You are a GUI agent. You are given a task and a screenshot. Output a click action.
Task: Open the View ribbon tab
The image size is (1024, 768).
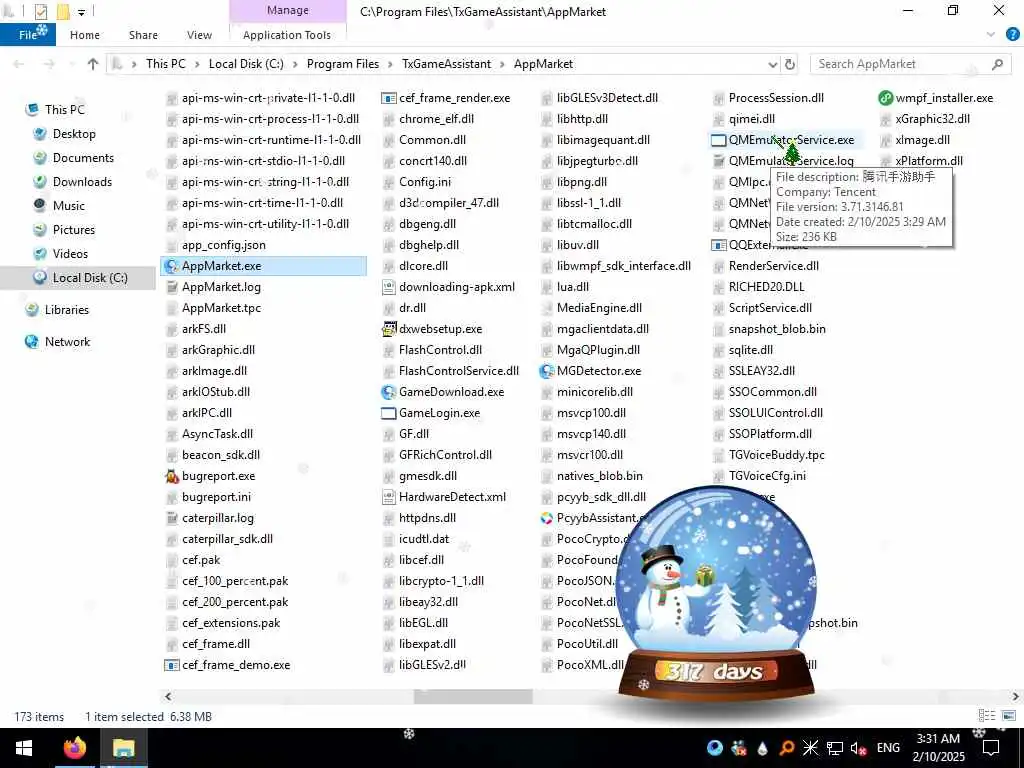pos(199,35)
